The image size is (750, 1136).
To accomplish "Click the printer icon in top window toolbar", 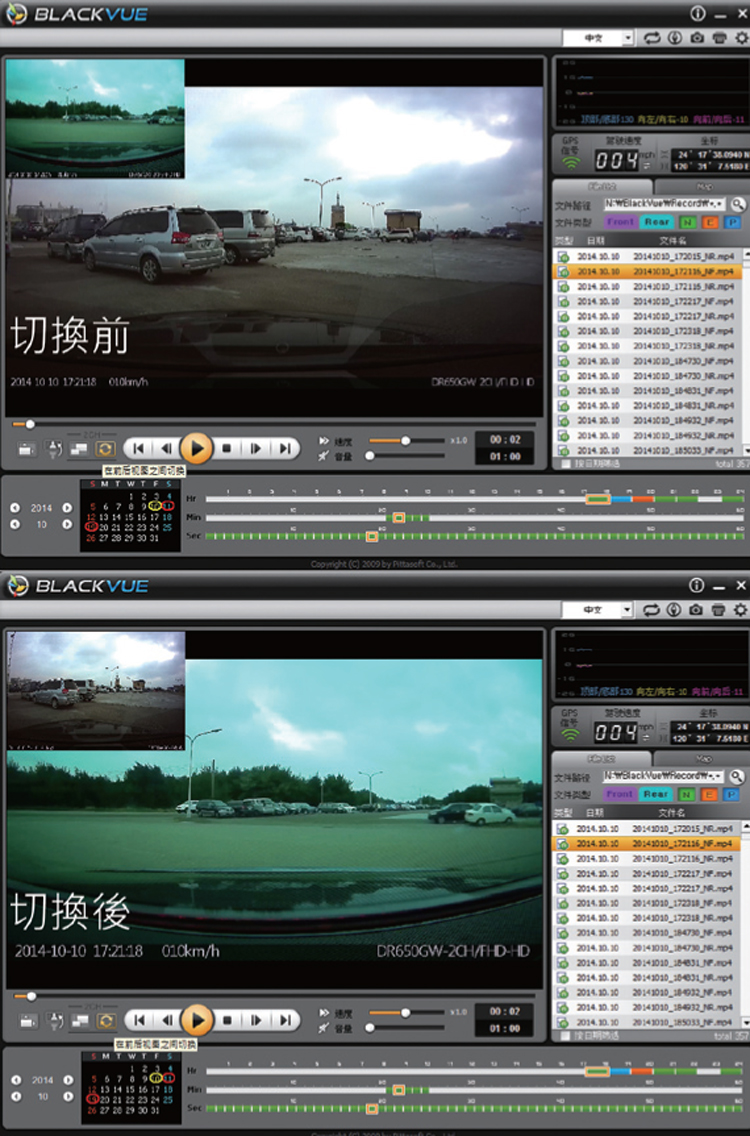I will coord(718,38).
